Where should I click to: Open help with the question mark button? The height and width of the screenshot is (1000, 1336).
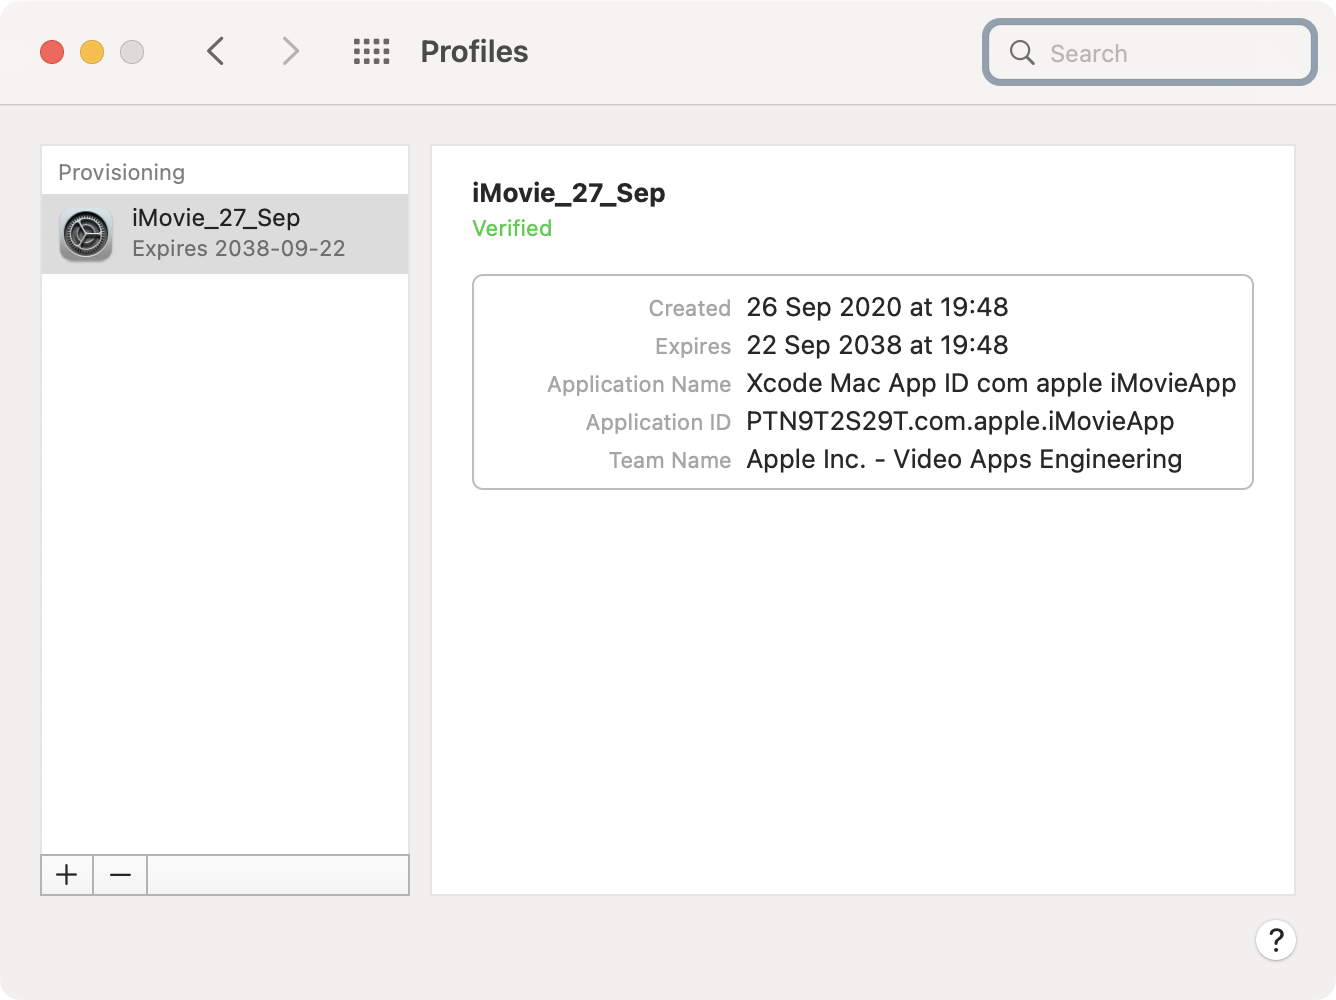coord(1275,940)
